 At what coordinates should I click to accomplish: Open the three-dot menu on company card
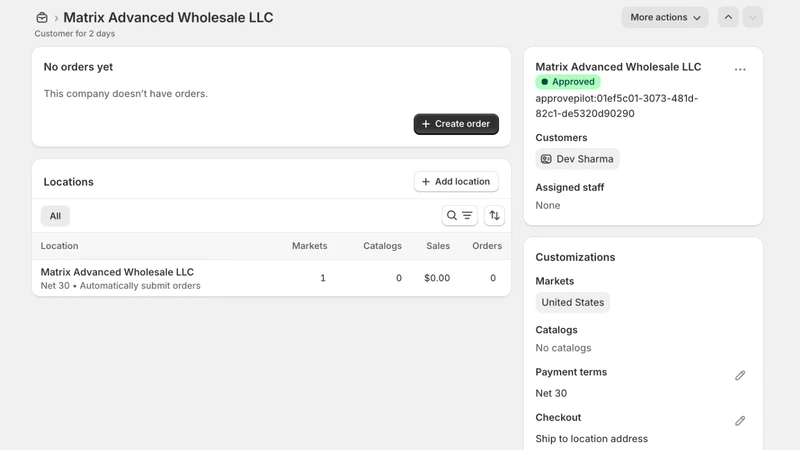coord(740,69)
